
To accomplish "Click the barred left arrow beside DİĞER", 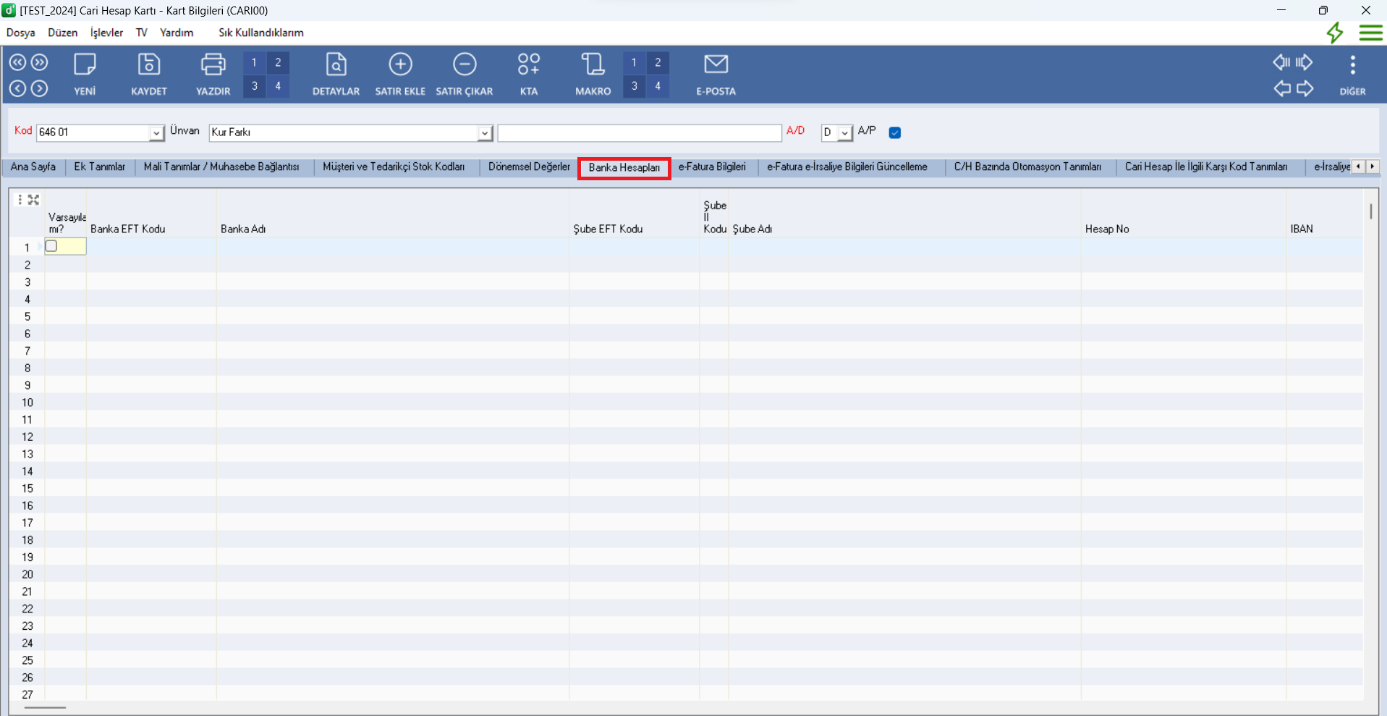I will (x=1282, y=63).
